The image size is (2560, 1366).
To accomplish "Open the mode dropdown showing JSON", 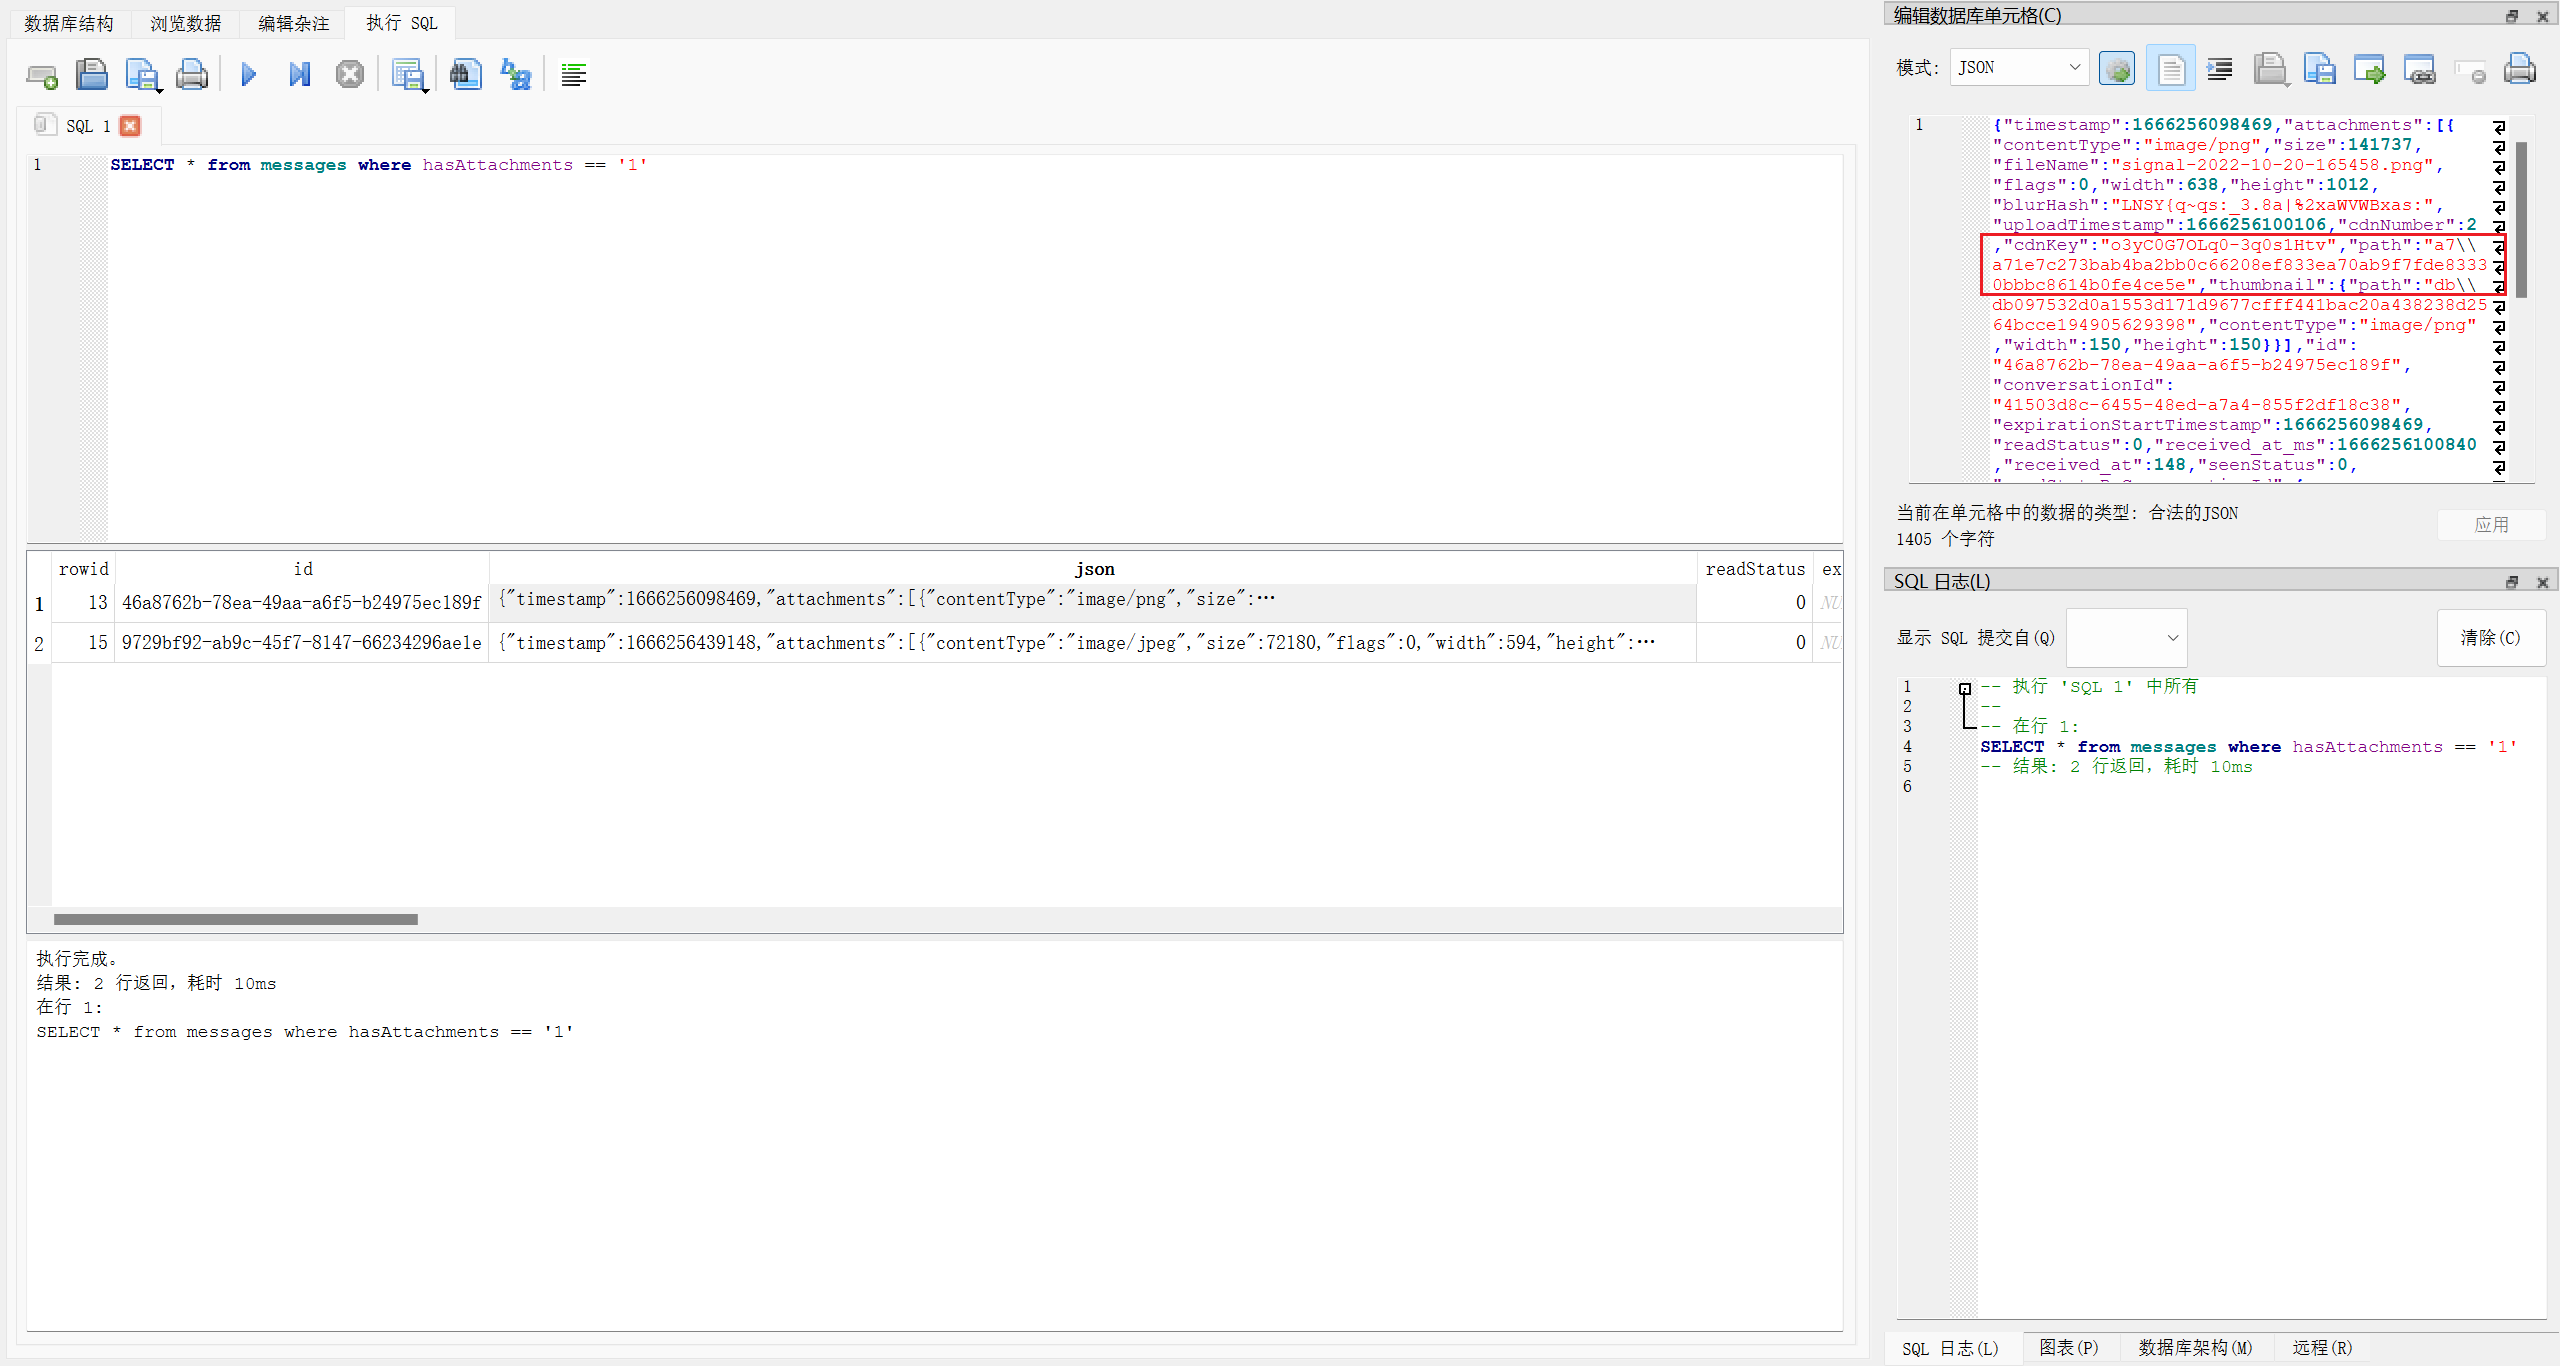I will [2019, 67].
